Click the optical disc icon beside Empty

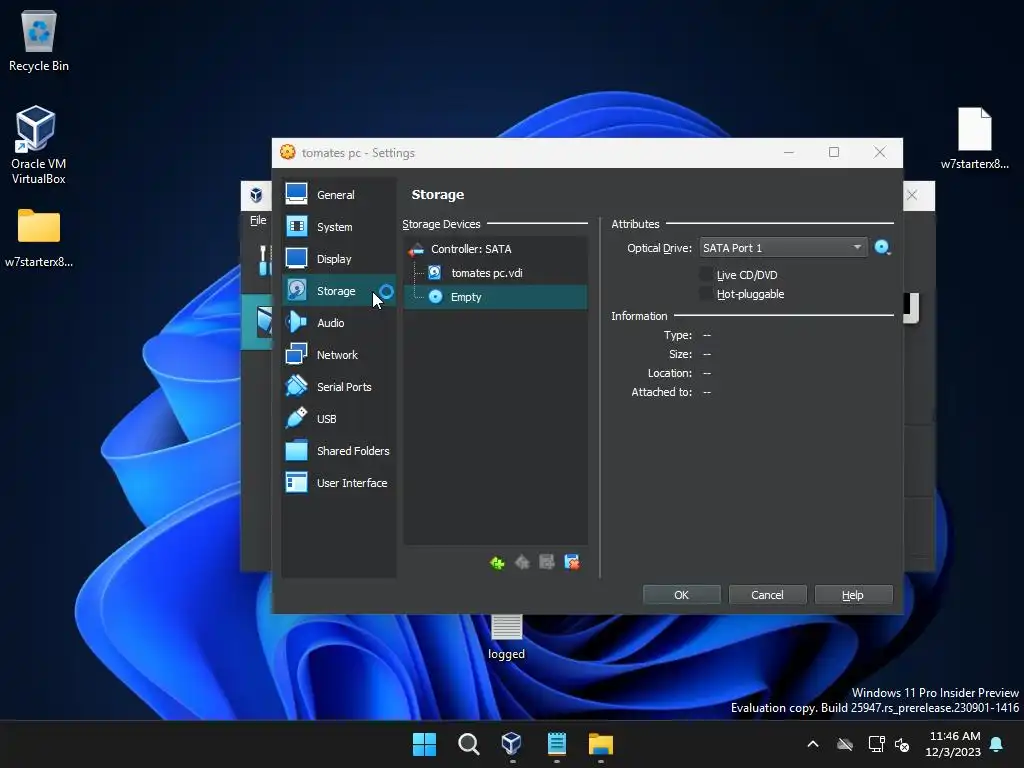pyautogui.click(x=436, y=297)
